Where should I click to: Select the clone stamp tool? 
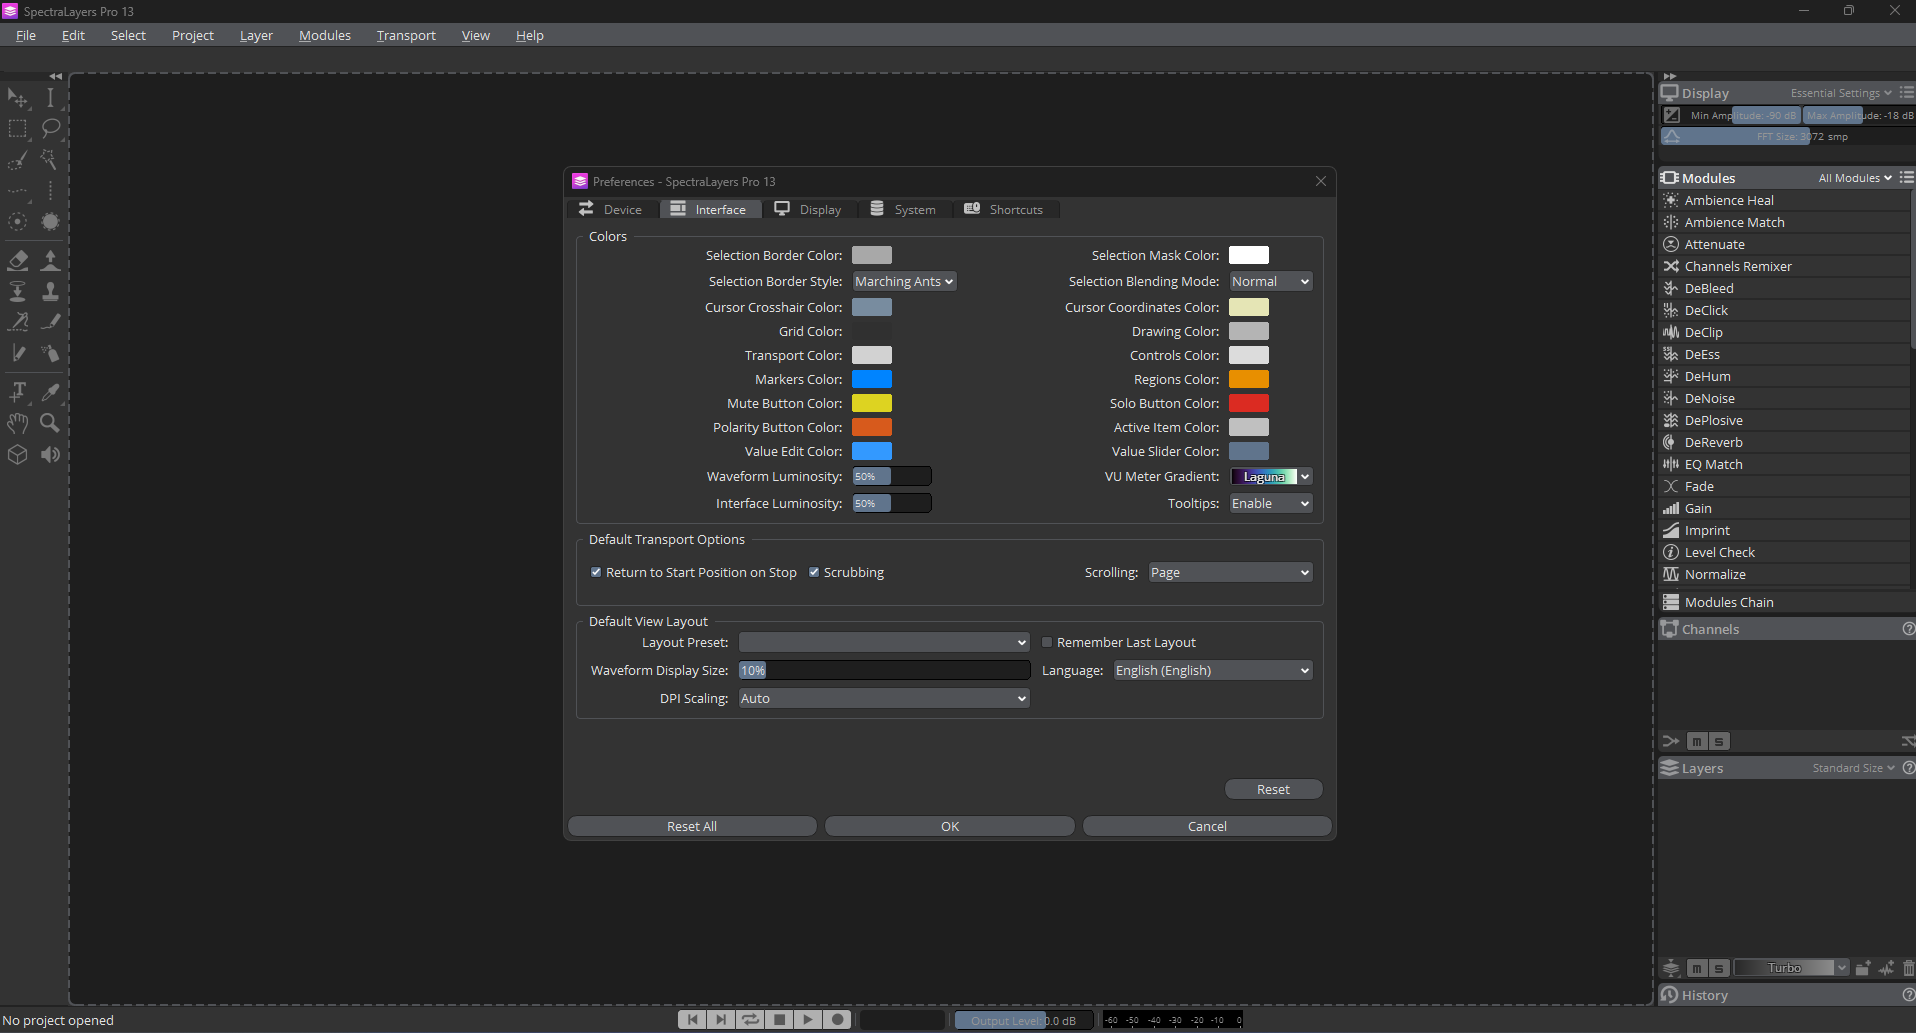click(x=50, y=291)
